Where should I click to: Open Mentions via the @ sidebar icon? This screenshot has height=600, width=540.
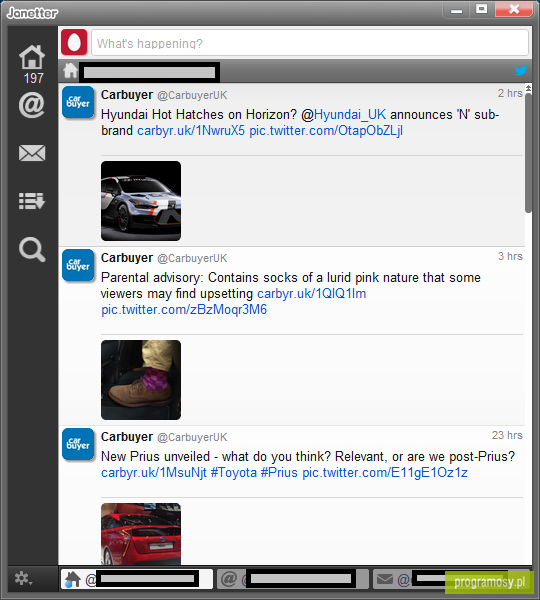[32, 105]
